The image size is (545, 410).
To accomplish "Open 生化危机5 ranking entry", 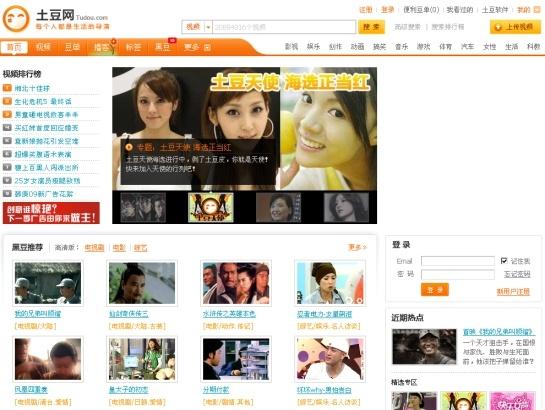I will (43, 101).
